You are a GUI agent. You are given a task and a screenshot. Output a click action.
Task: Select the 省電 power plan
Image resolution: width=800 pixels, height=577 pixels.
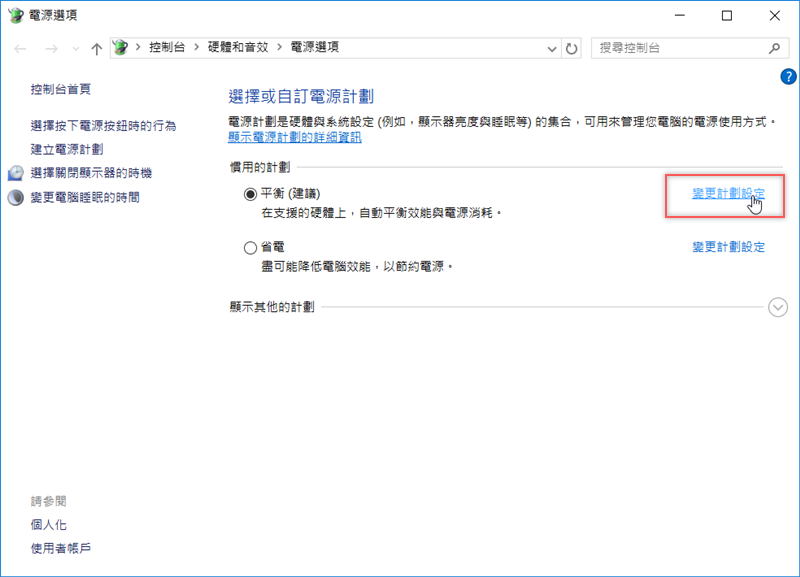click(x=250, y=248)
